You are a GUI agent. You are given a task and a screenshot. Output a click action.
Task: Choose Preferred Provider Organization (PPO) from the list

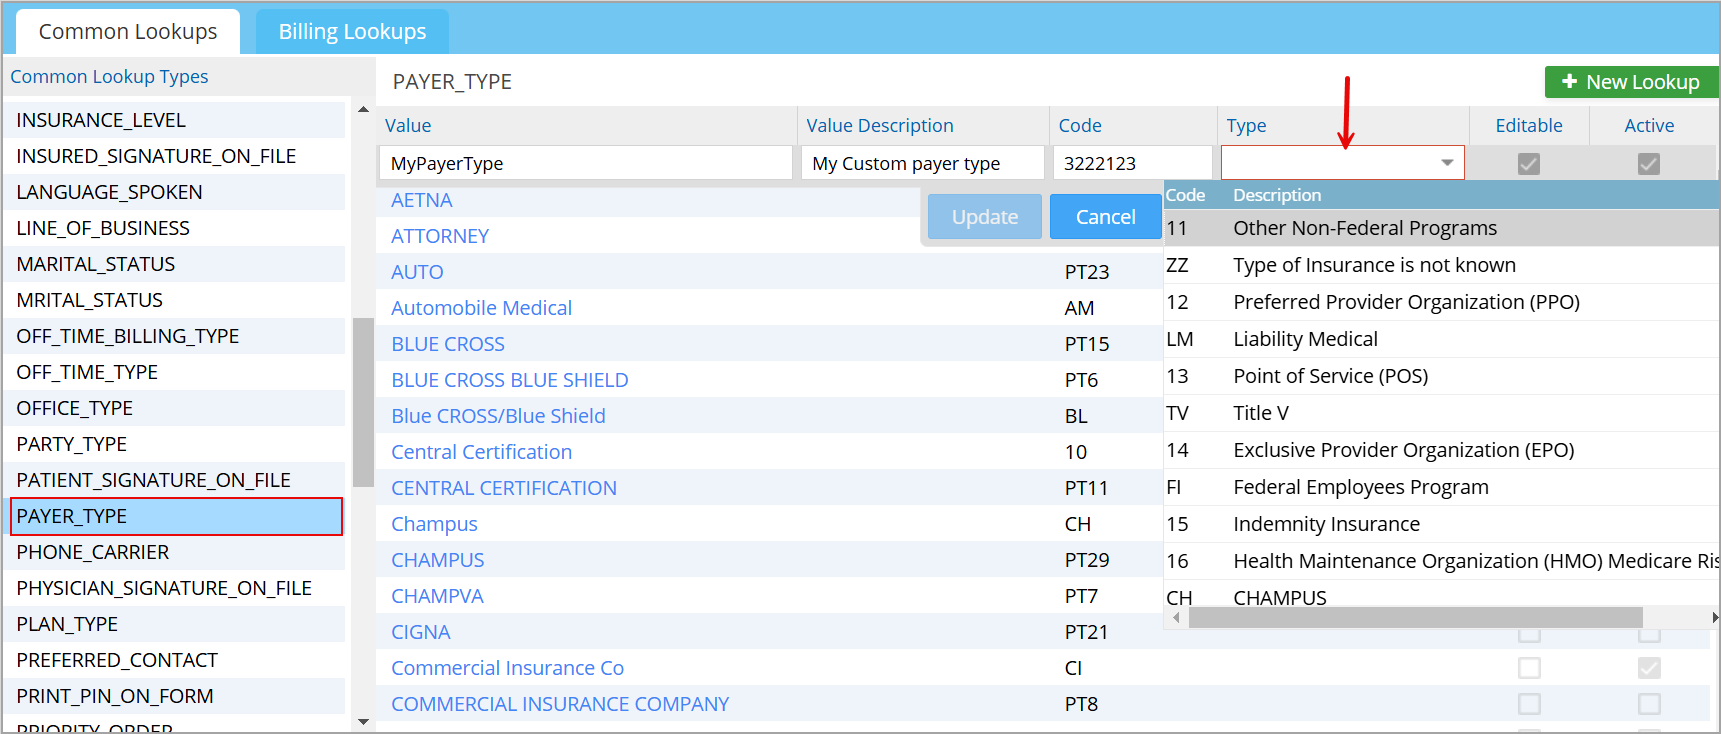1405,302
